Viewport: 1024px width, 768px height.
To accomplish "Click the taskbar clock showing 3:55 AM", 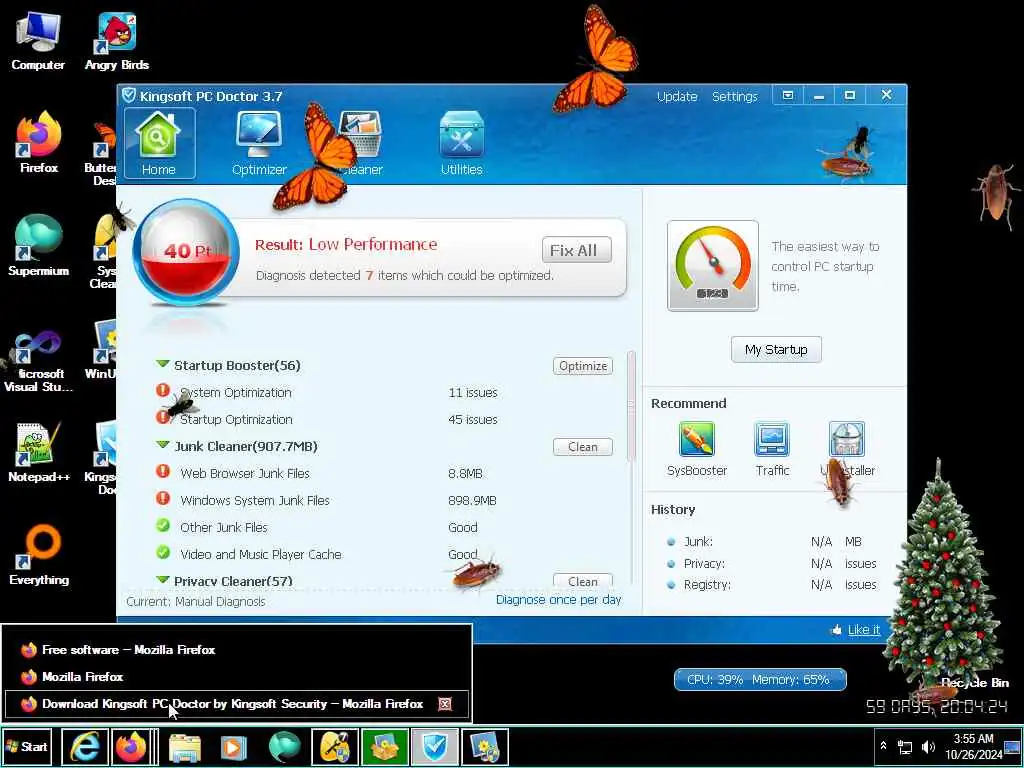I will point(973,746).
